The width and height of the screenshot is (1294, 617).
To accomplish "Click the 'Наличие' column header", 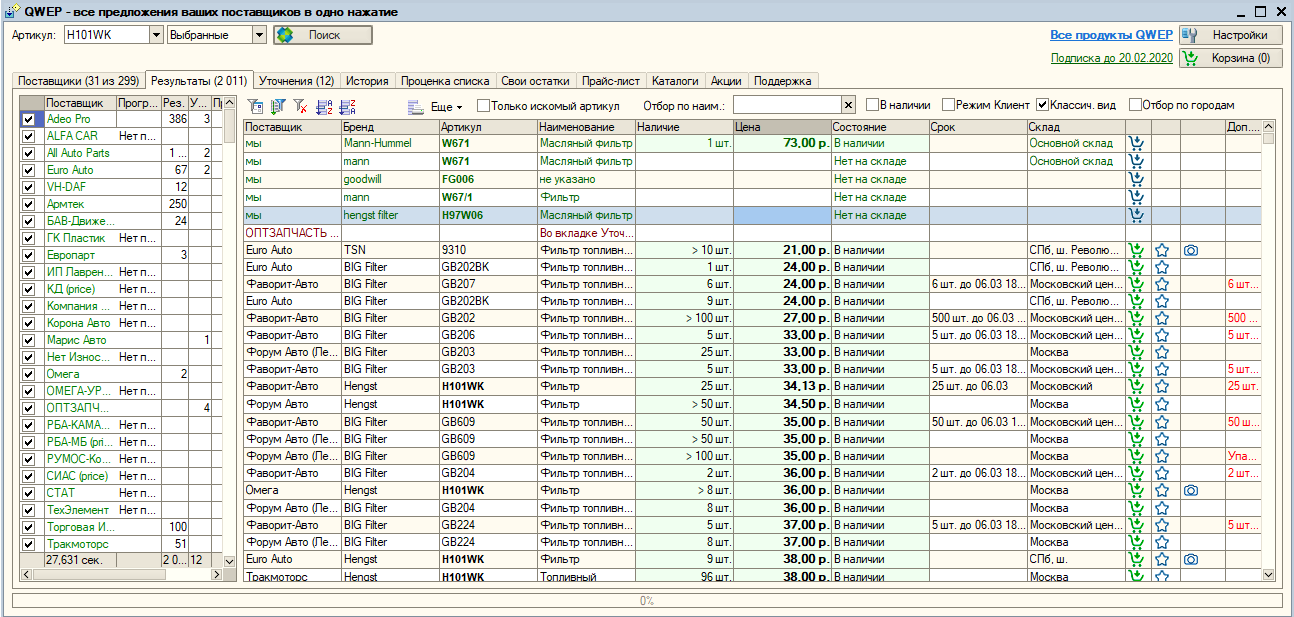I will 684,127.
